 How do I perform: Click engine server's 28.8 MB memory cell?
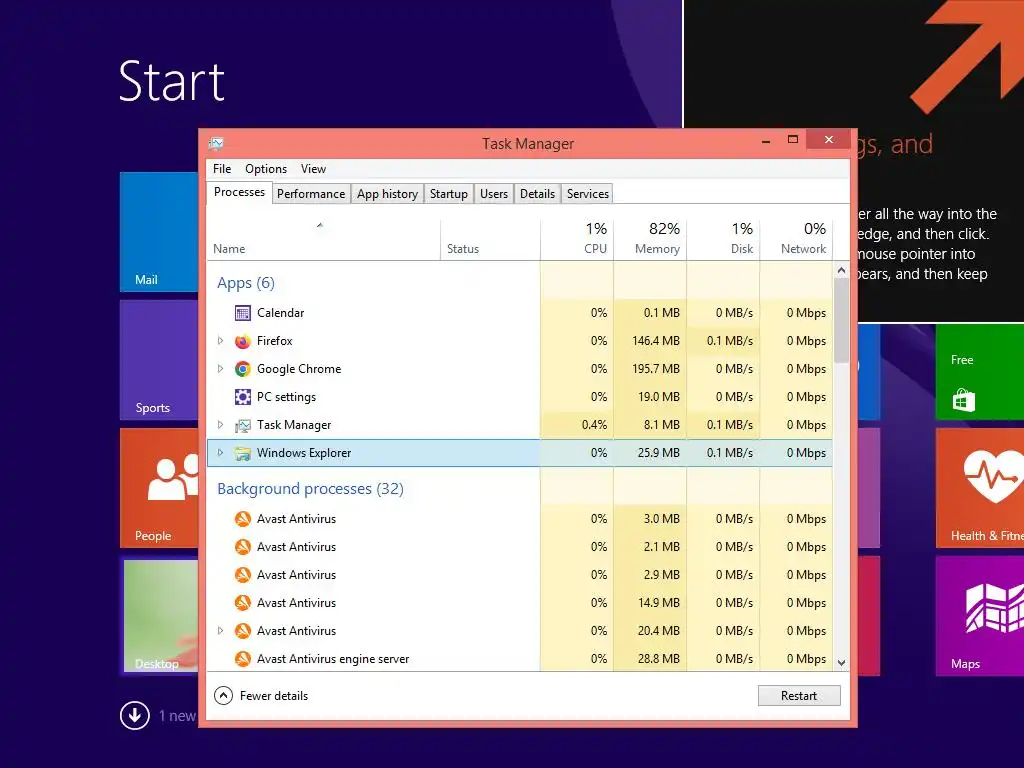[650, 659]
